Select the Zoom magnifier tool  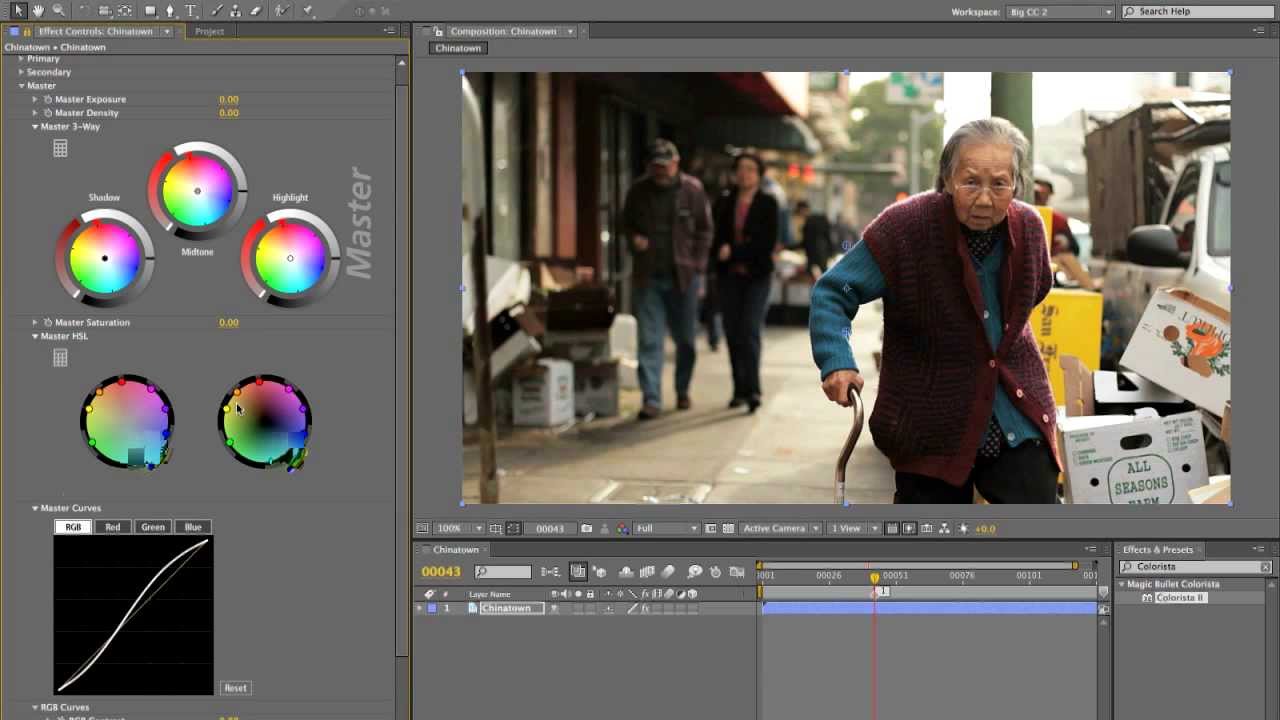(x=58, y=11)
